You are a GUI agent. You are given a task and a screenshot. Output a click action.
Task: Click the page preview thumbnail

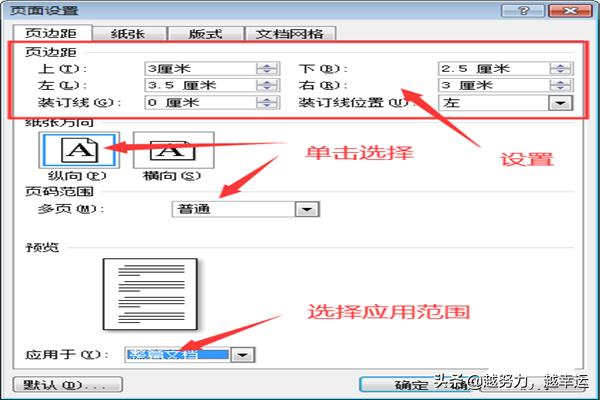pos(150,294)
